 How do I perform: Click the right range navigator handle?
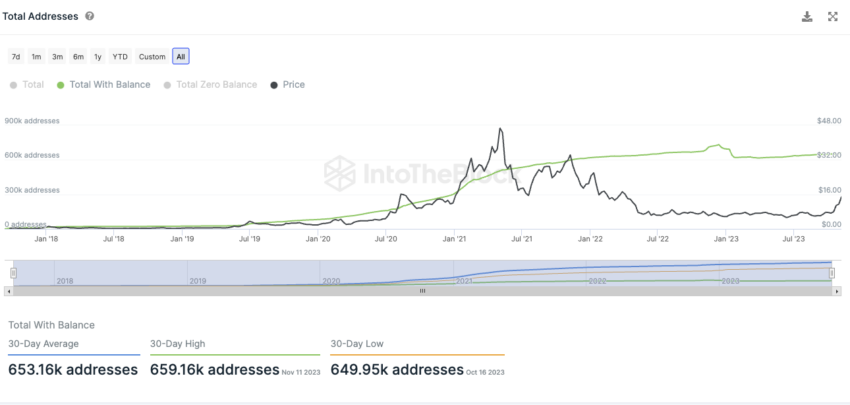click(832, 274)
